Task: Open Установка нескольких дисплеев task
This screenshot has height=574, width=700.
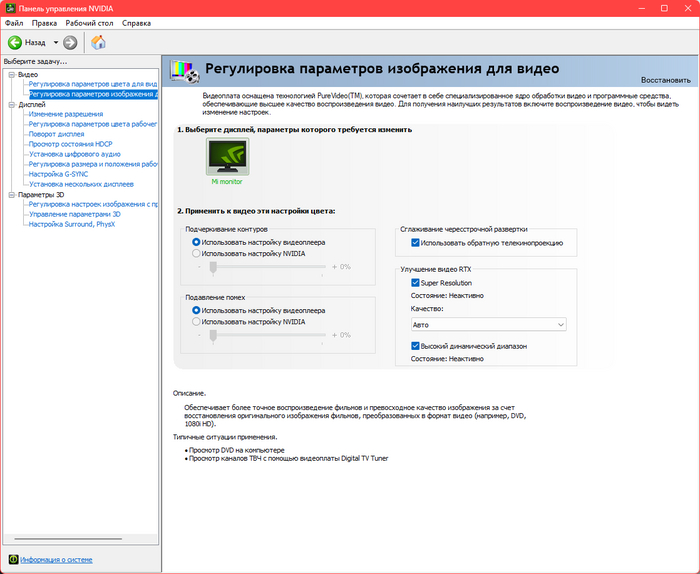Action: pos(81,184)
